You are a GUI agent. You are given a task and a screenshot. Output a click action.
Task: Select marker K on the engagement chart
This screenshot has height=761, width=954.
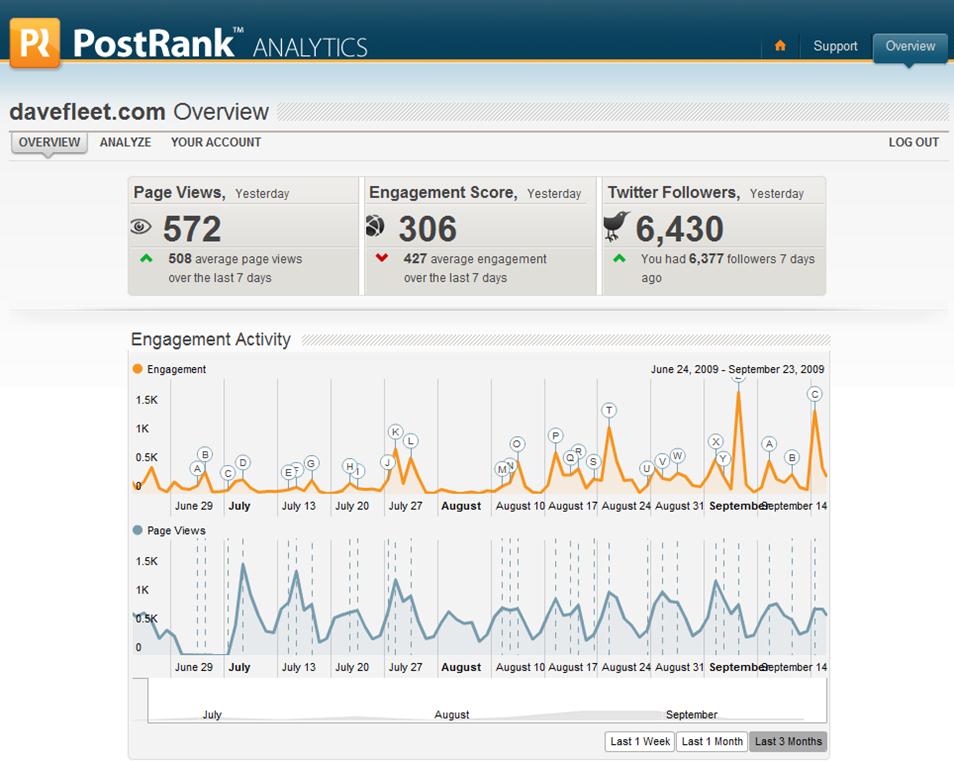395,432
